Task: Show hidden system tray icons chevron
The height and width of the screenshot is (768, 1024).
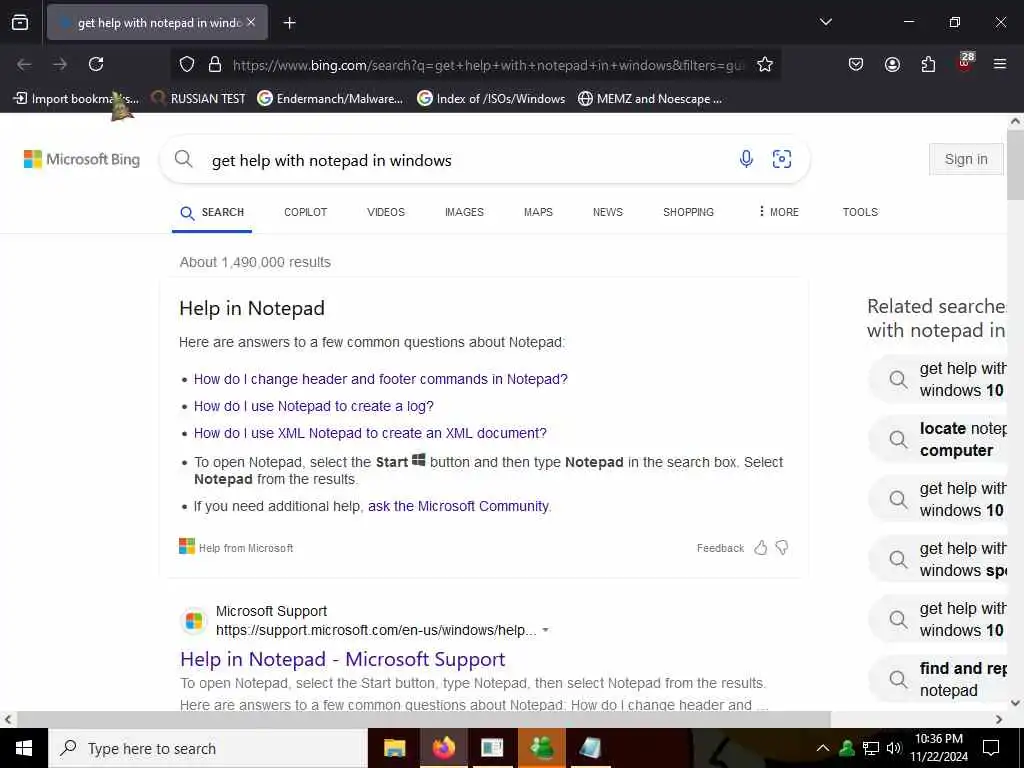Action: [823, 748]
